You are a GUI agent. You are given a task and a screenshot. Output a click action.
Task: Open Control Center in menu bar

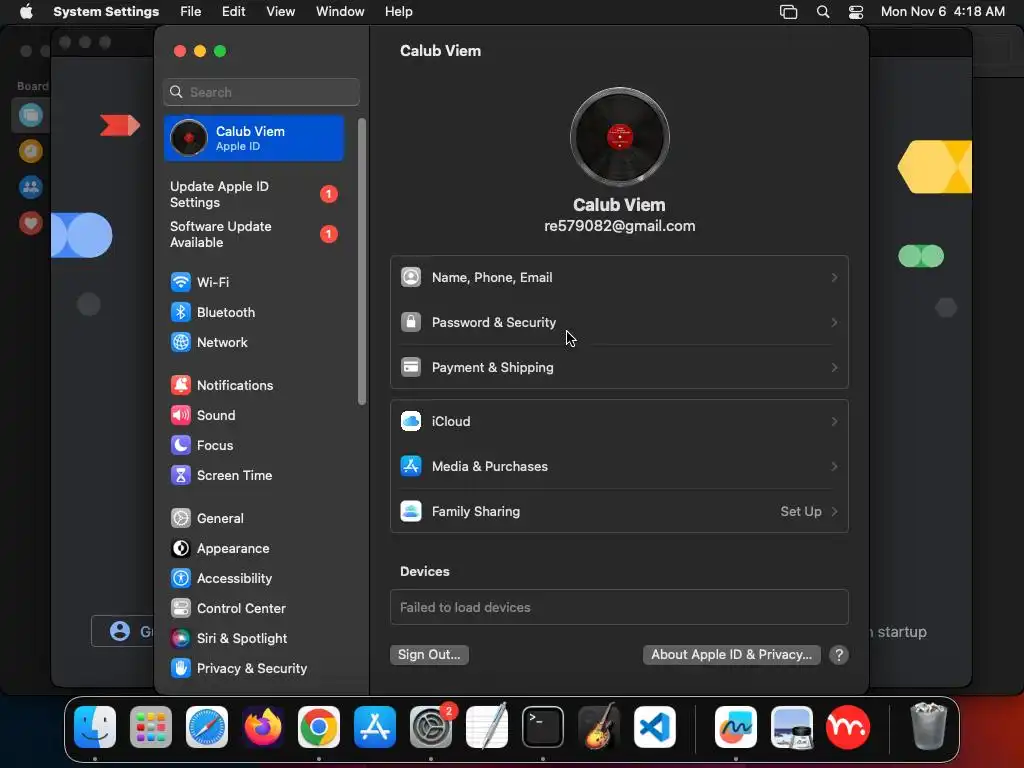point(856,12)
